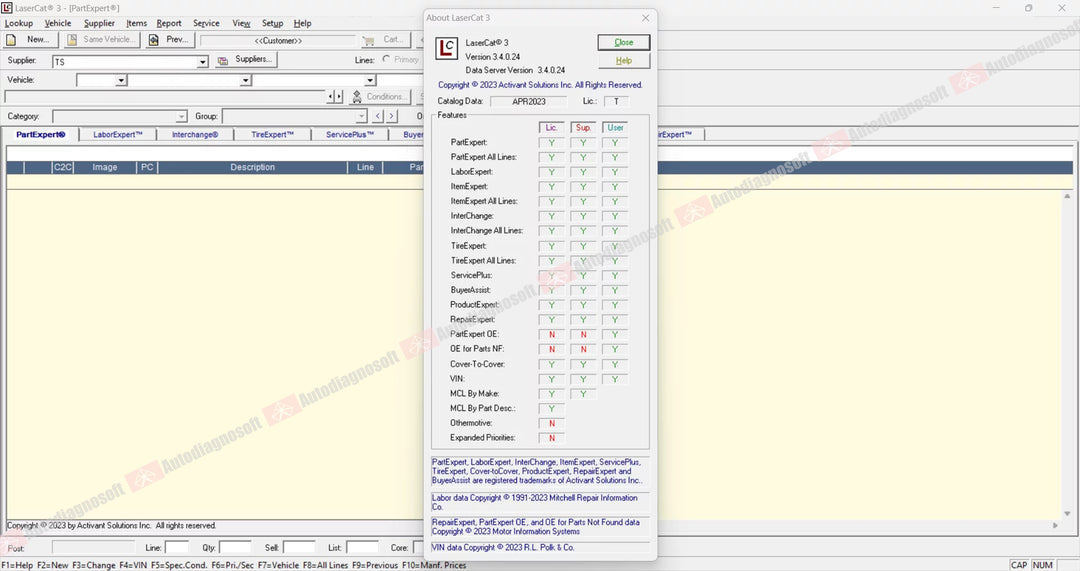The image size is (1080, 571).
Task: Click the Prev lookup icon button
Action: [x=170, y=40]
